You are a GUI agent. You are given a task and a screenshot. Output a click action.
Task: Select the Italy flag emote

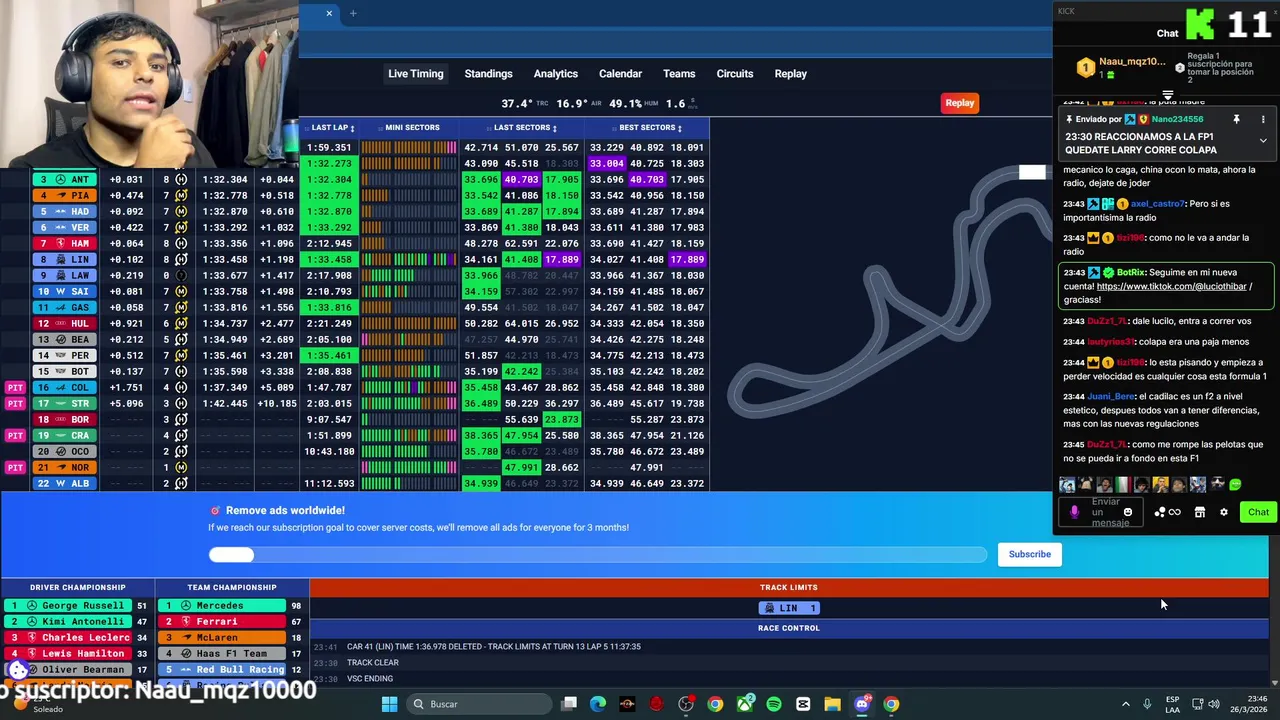1122,485
